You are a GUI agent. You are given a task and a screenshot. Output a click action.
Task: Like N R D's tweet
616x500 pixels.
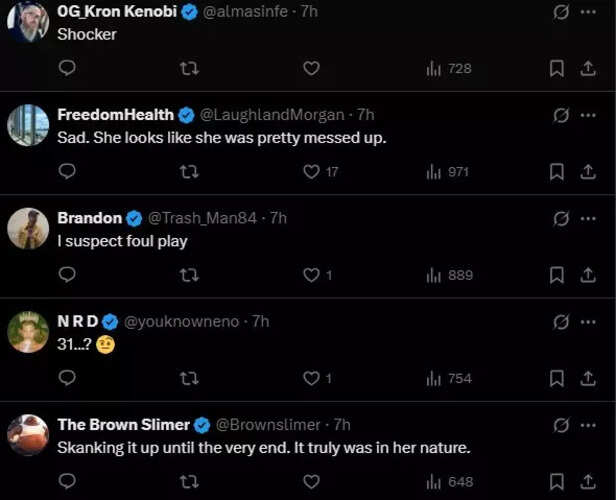[311, 378]
